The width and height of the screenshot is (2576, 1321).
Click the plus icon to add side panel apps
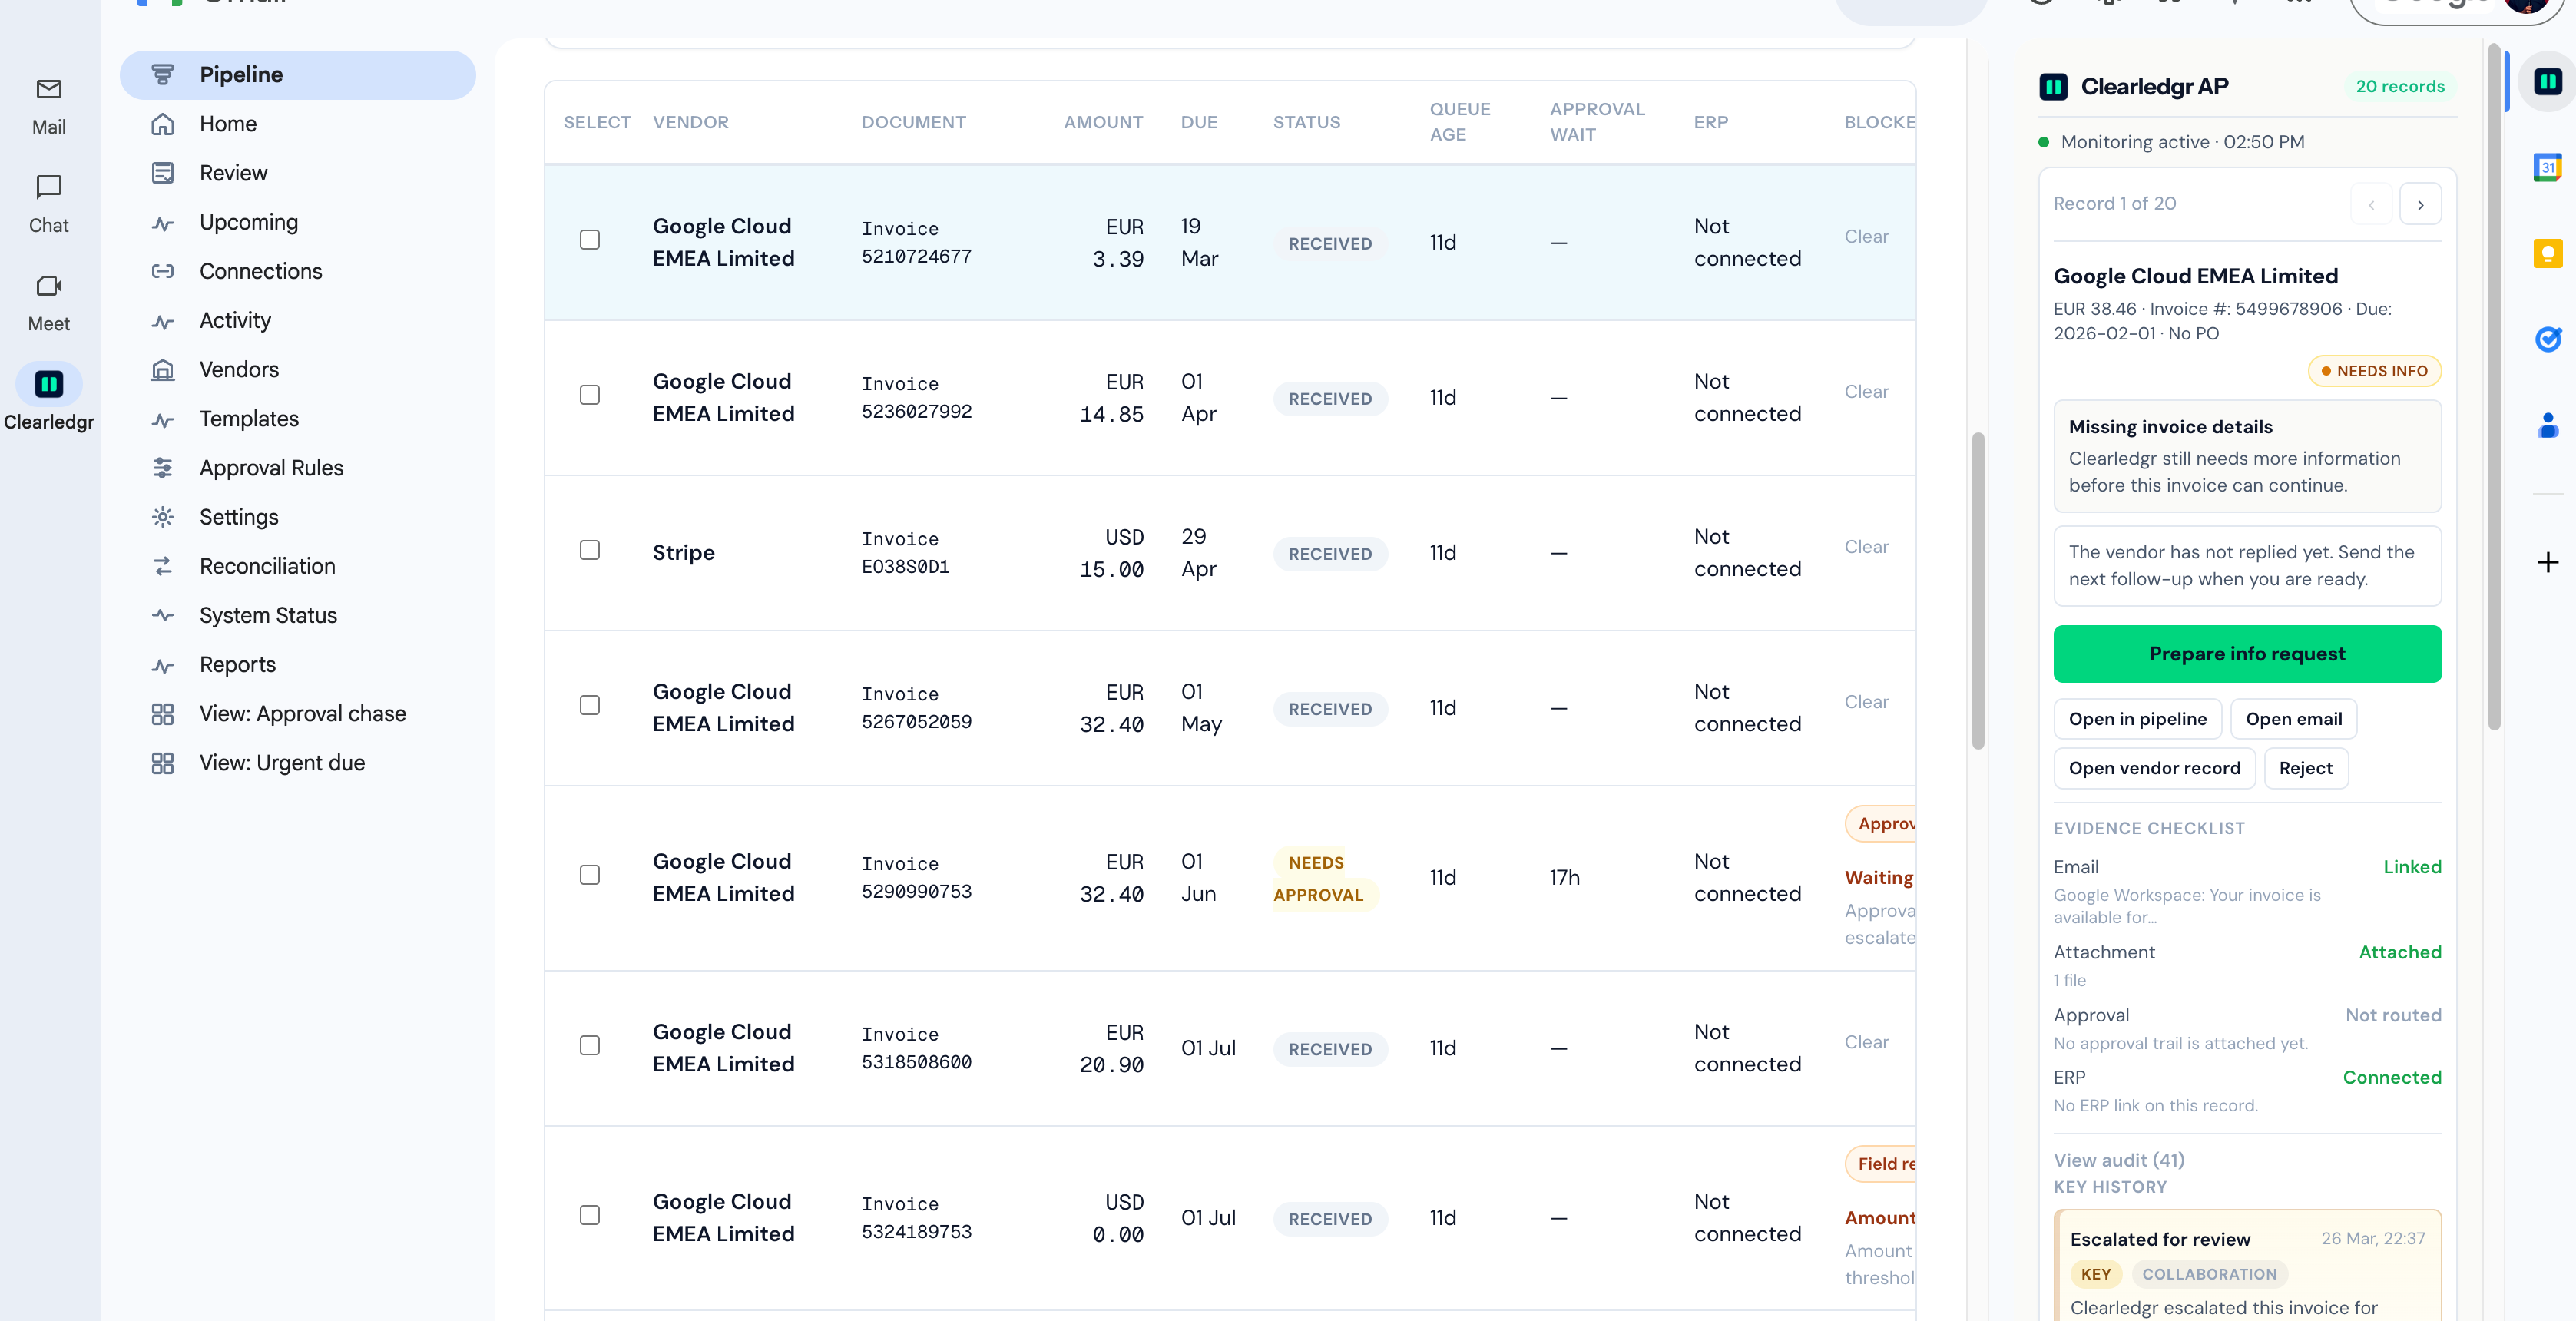point(2548,562)
